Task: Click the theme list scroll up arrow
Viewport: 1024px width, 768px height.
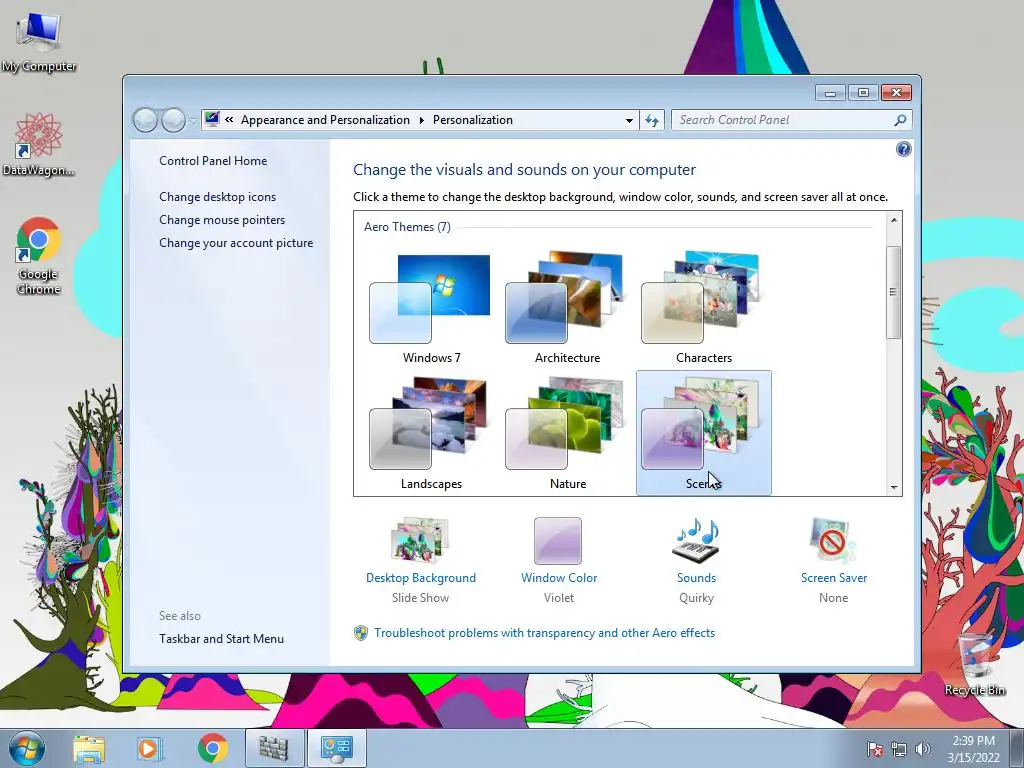Action: 893,220
